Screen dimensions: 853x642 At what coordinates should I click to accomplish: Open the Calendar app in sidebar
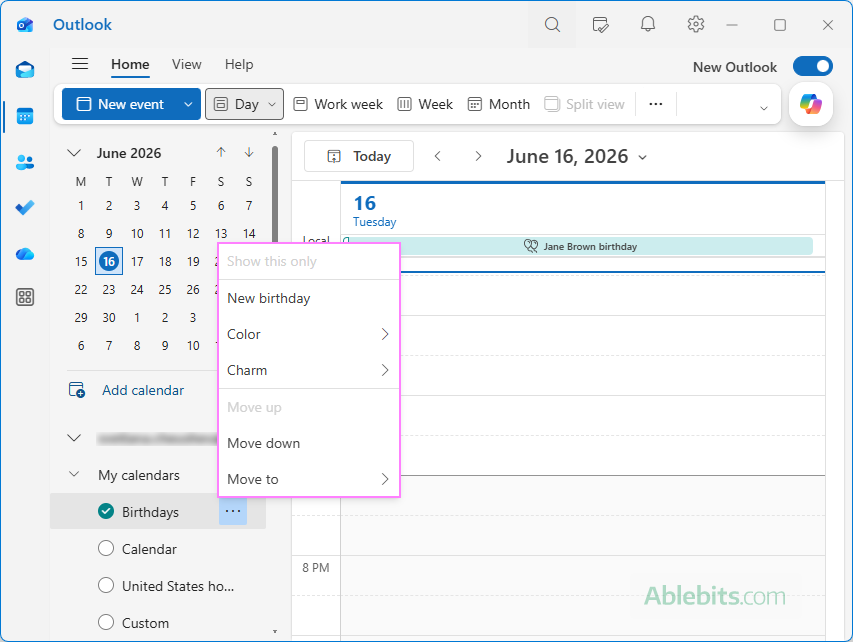coord(25,116)
